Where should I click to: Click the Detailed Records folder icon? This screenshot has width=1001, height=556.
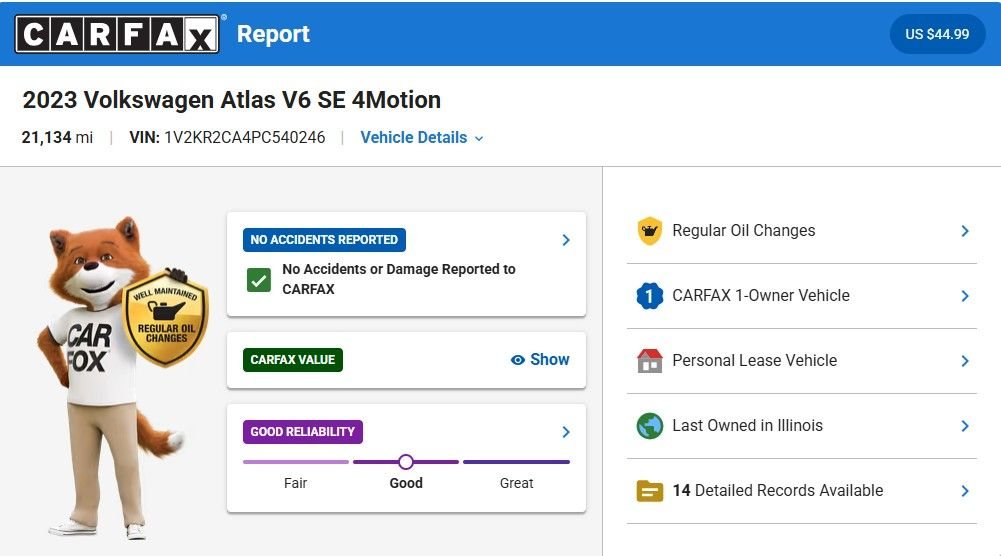[650, 491]
